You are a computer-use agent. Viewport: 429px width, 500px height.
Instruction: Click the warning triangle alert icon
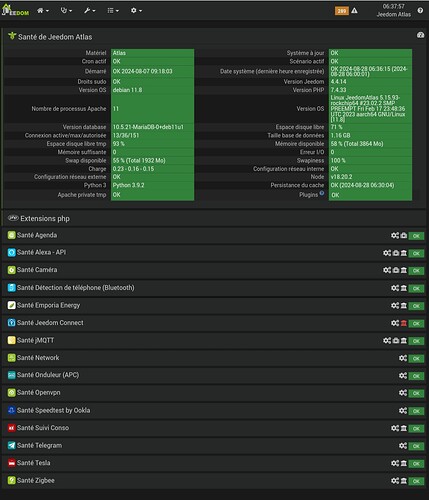(354, 11)
